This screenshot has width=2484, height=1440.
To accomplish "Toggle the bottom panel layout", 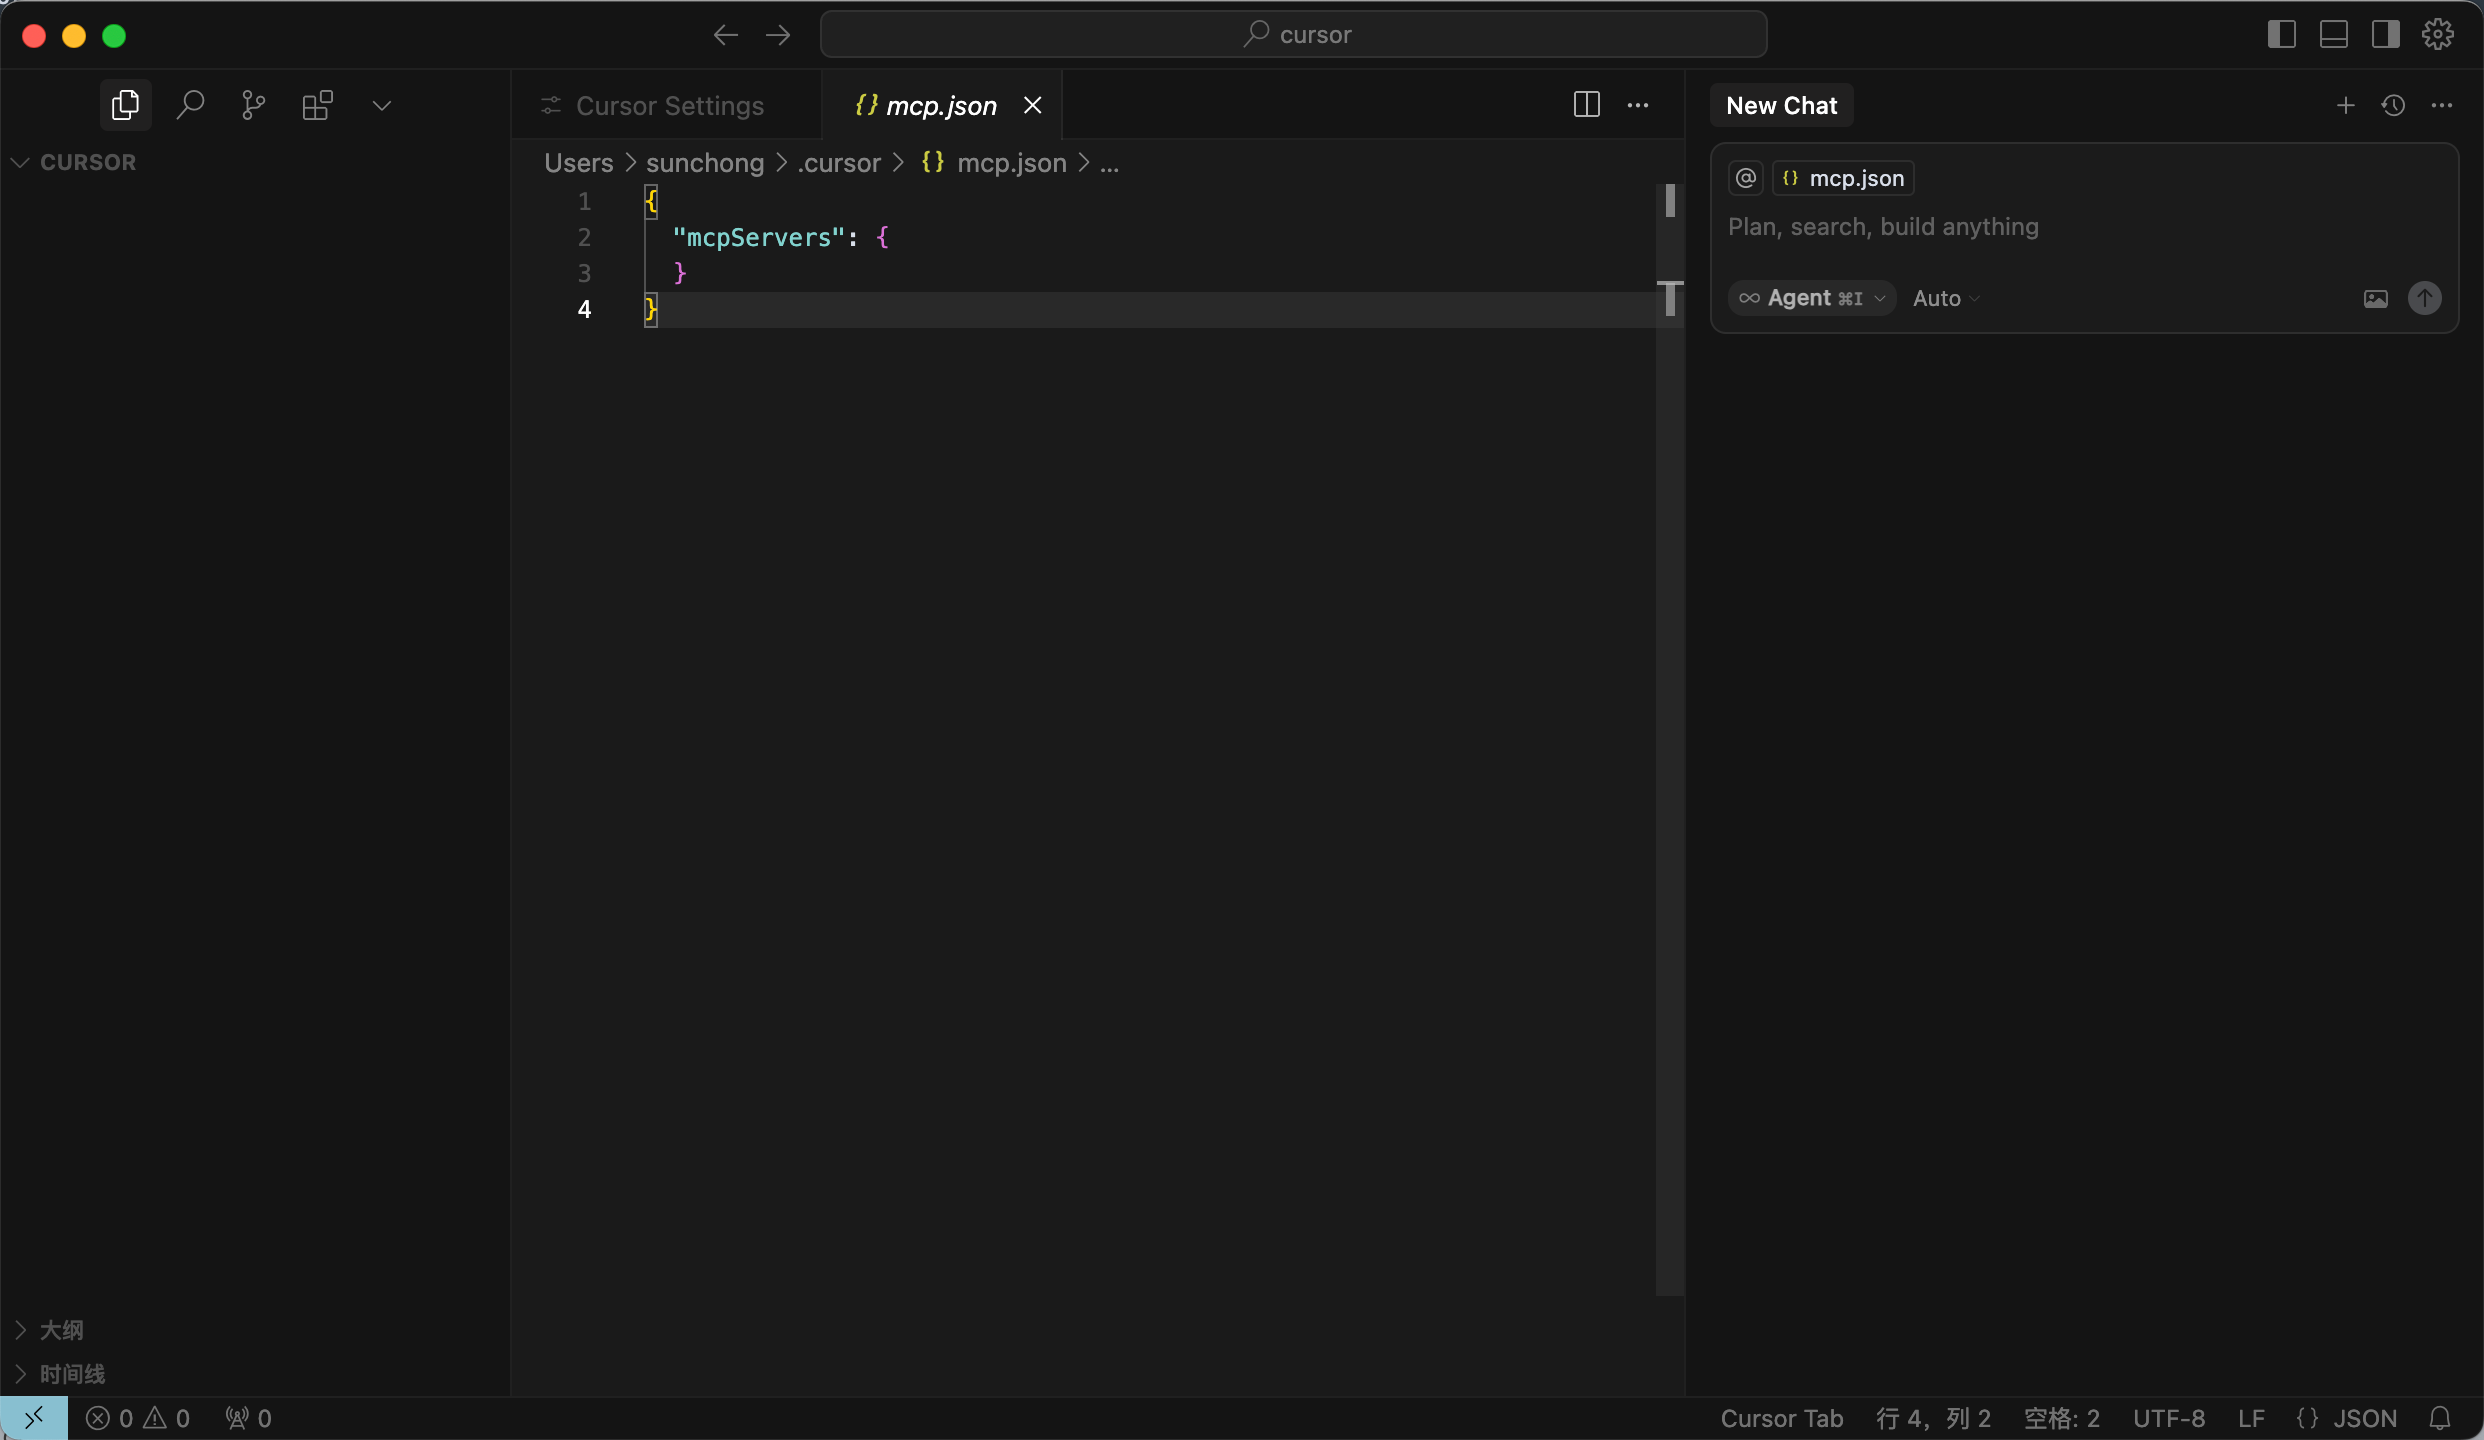I will [x=2333, y=34].
